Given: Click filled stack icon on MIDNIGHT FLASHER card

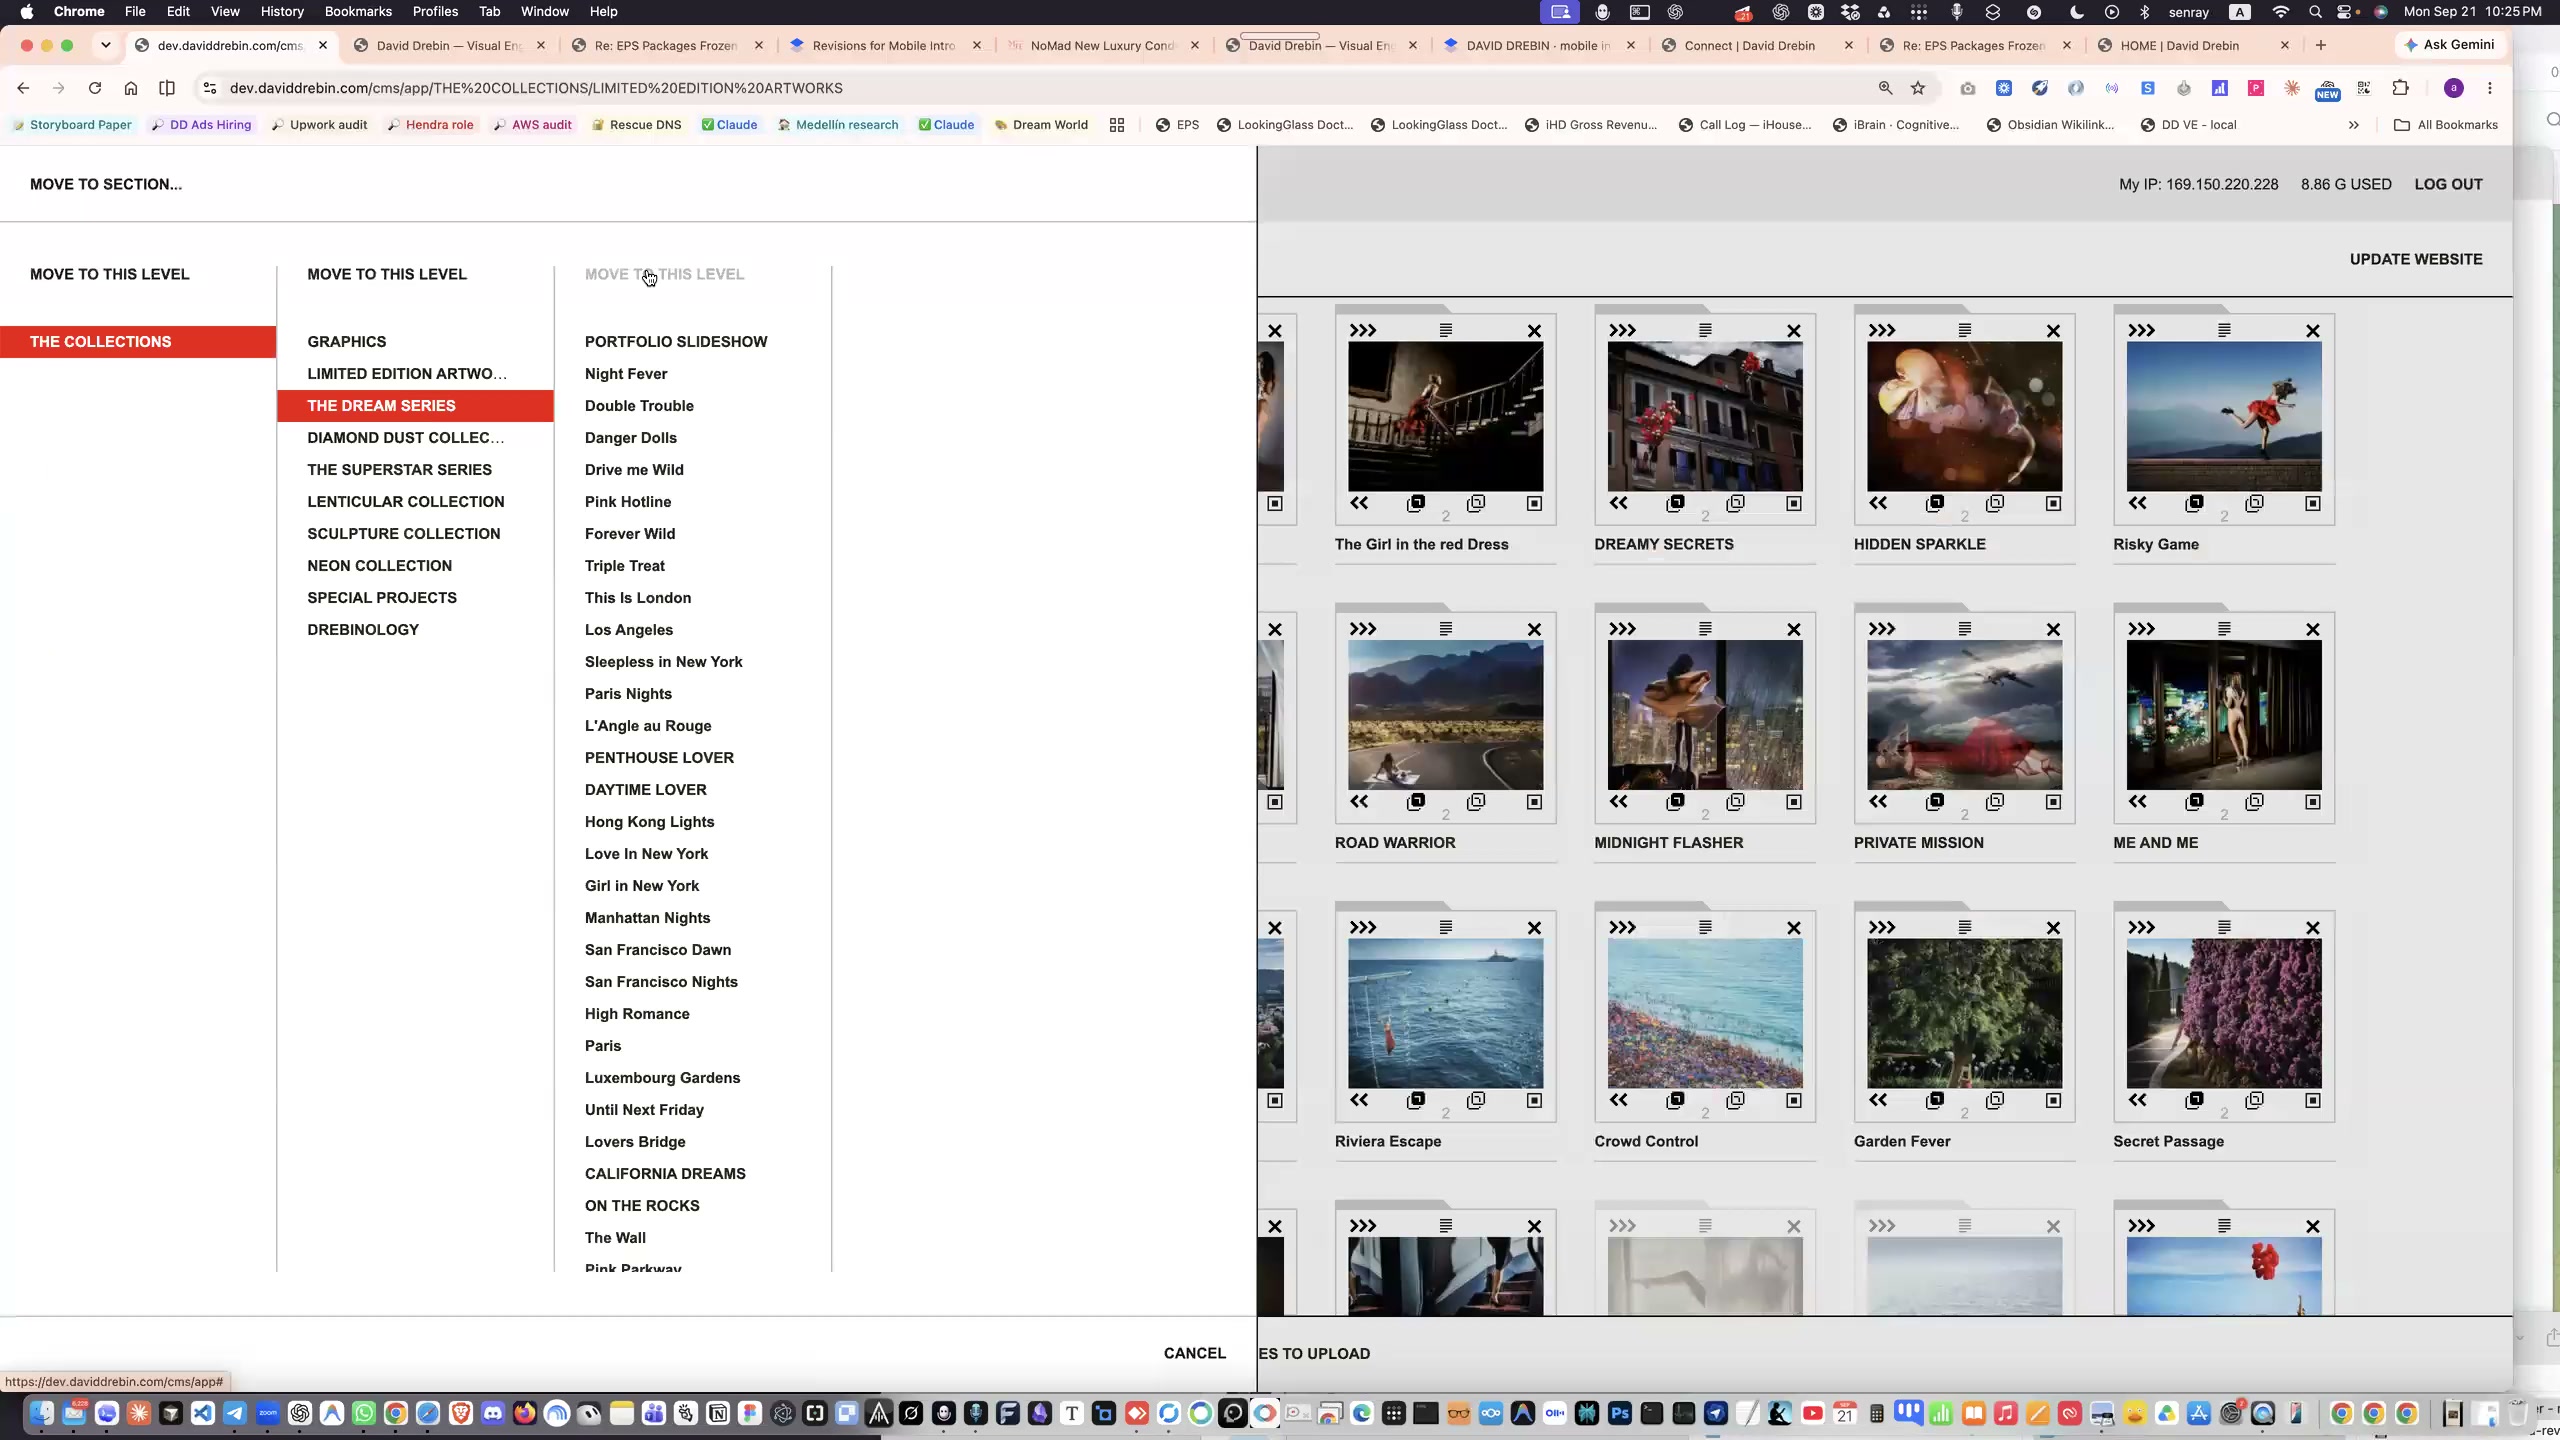Looking at the screenshot, I should tap(1675, 802).
